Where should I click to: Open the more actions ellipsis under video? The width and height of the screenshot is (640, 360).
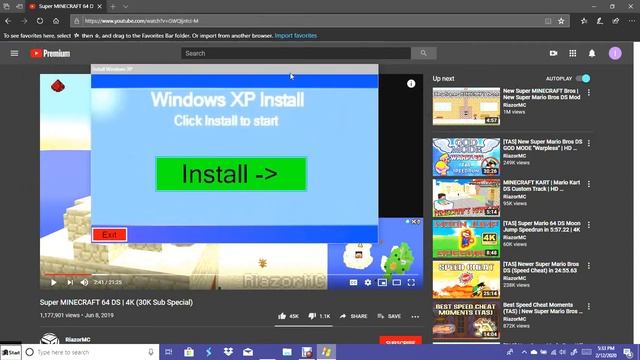[415, 316]
